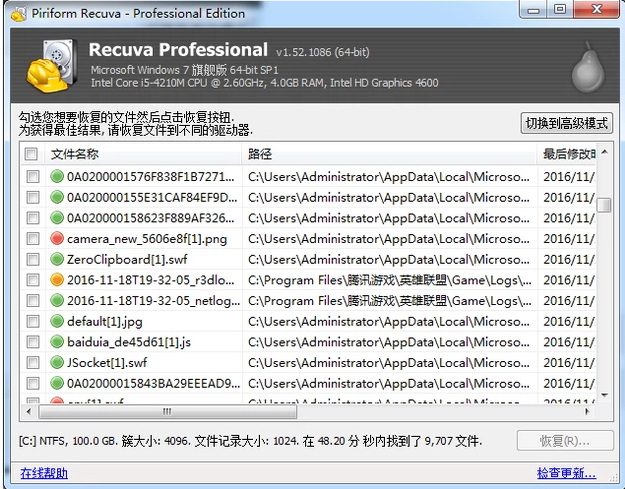Click 切换到高级模式 button
This screenshot has height=489, width=625.
(566, 123)
